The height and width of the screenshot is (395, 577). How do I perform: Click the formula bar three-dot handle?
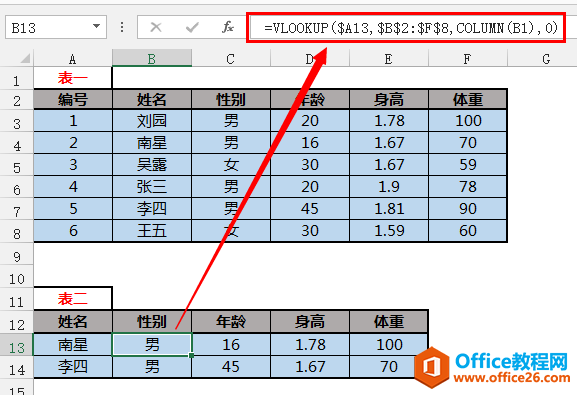(x=122, y=27)
